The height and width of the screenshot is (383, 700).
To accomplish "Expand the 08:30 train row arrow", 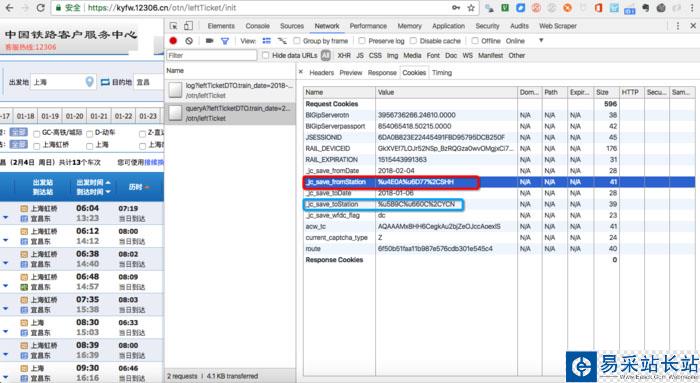I will (5, 332).
